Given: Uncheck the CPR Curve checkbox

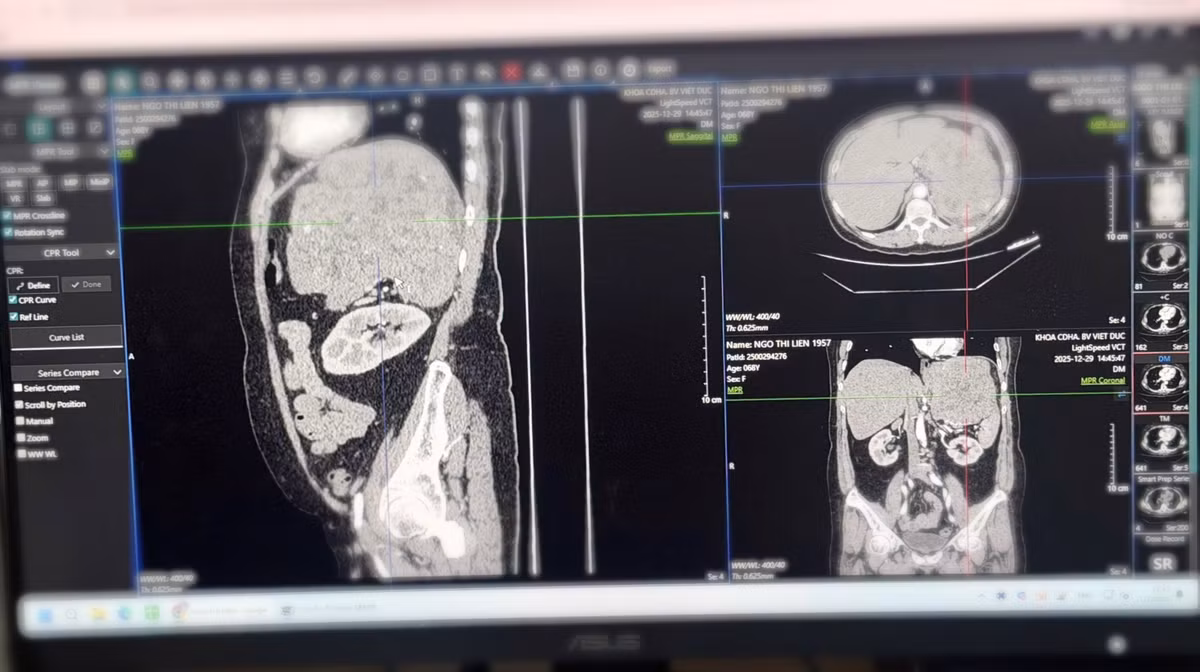Looking at the screenshot, I should 12,300.
